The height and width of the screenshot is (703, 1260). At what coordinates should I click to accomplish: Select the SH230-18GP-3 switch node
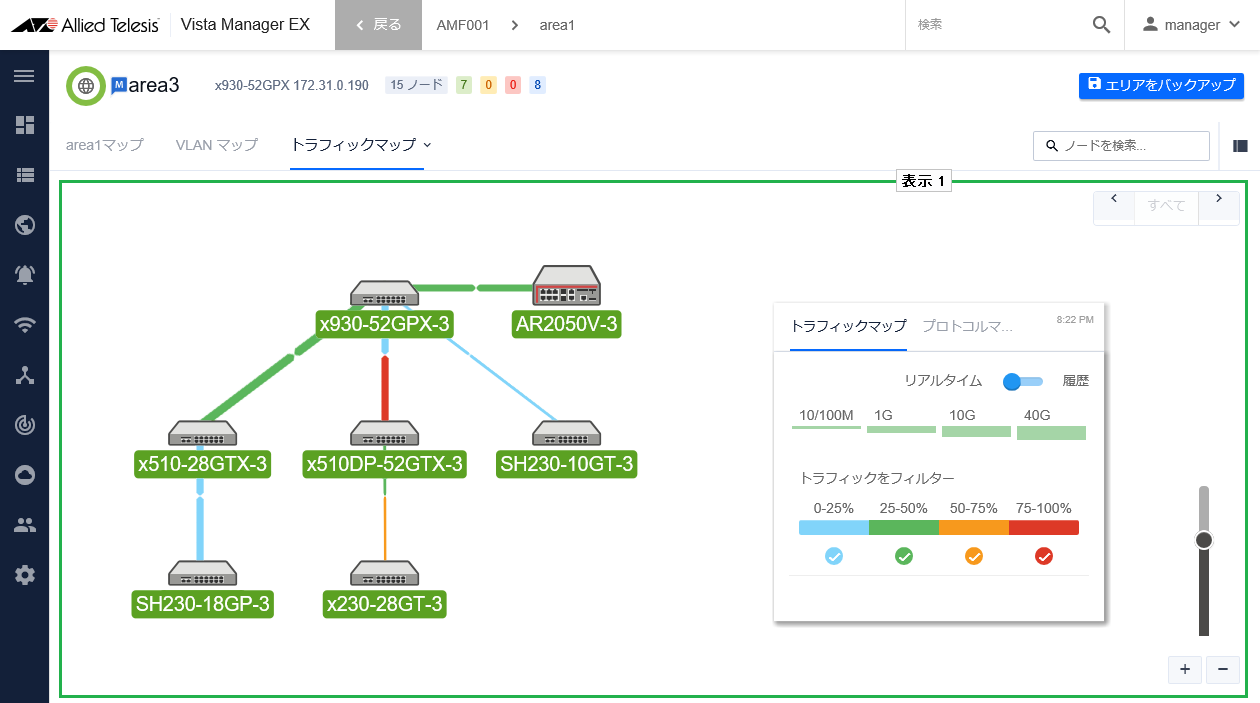pos(203,573)
